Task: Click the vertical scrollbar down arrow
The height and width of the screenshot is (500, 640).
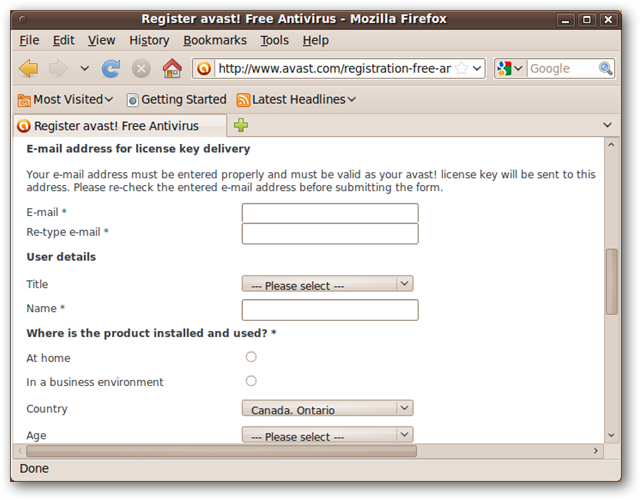Action: [x=611, y=435]
